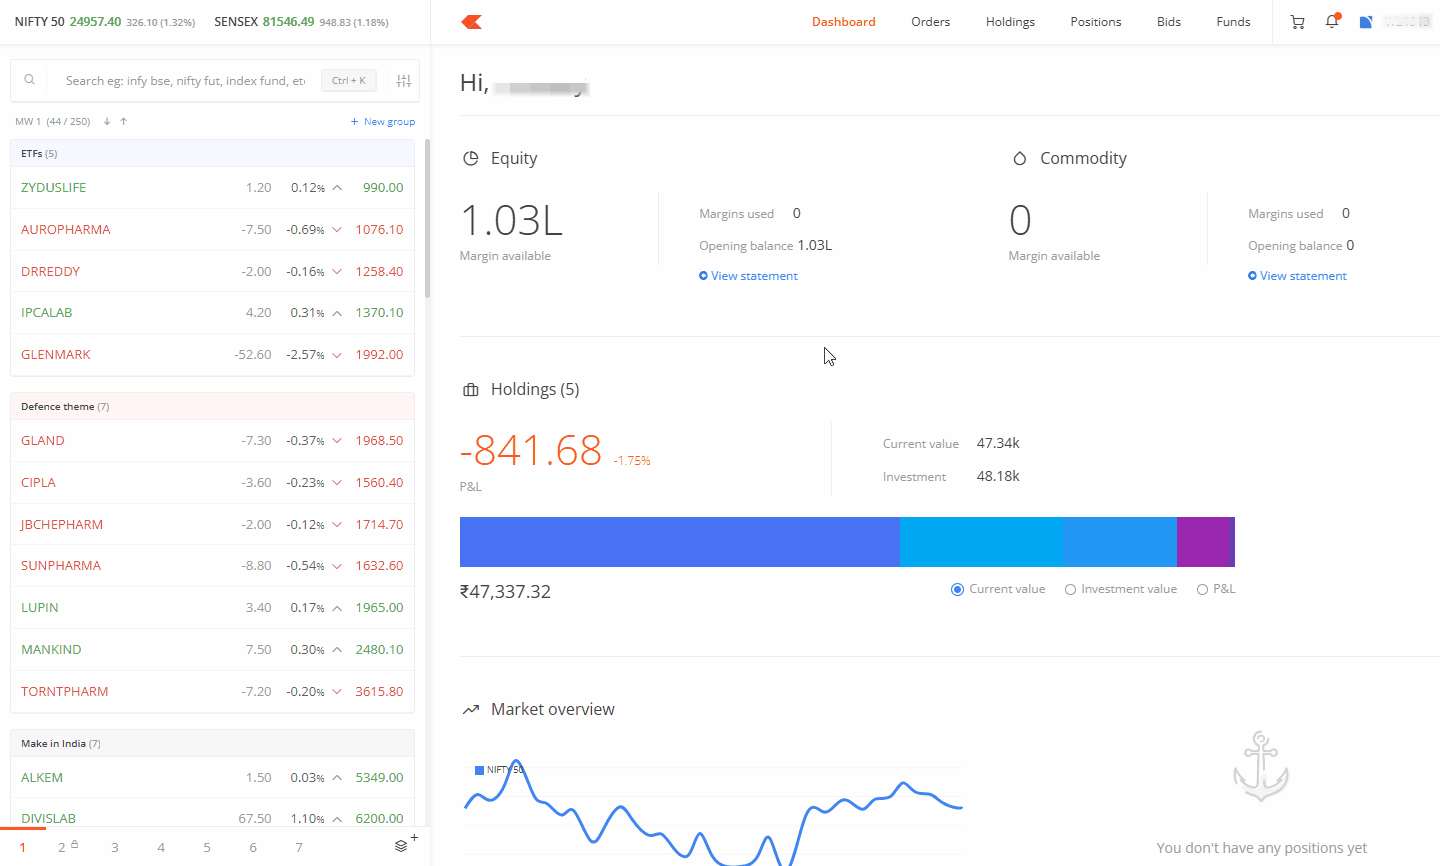The width and height of the screenshot is (1440, 866).
Task: Expand the Make in India group header
Action: click(212, 744)
